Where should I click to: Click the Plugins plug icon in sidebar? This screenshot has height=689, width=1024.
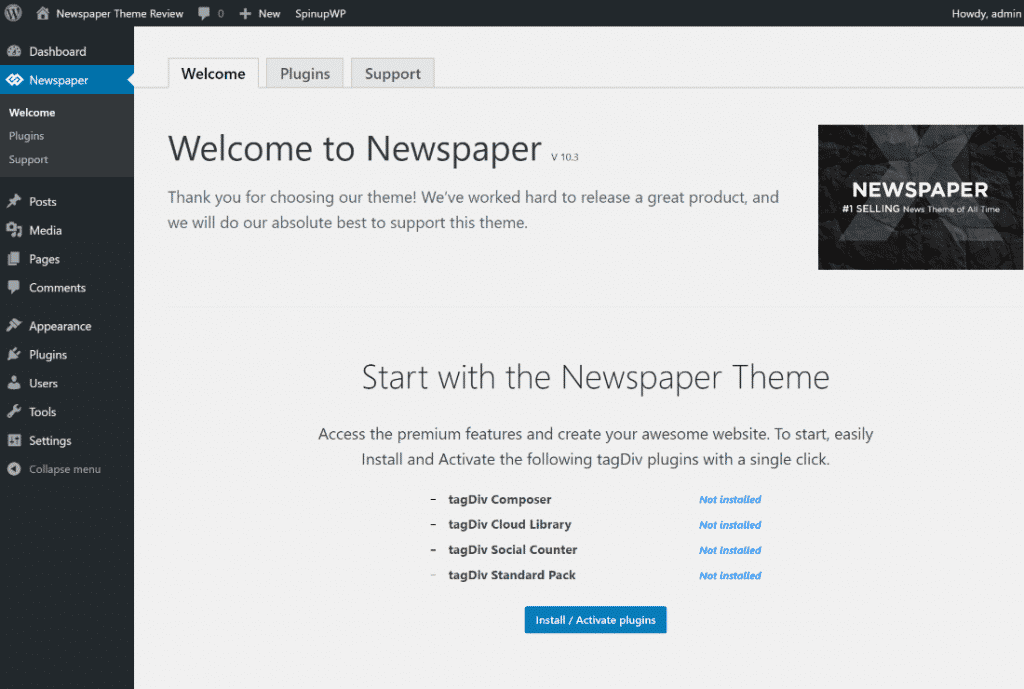(x=14, y=354)
